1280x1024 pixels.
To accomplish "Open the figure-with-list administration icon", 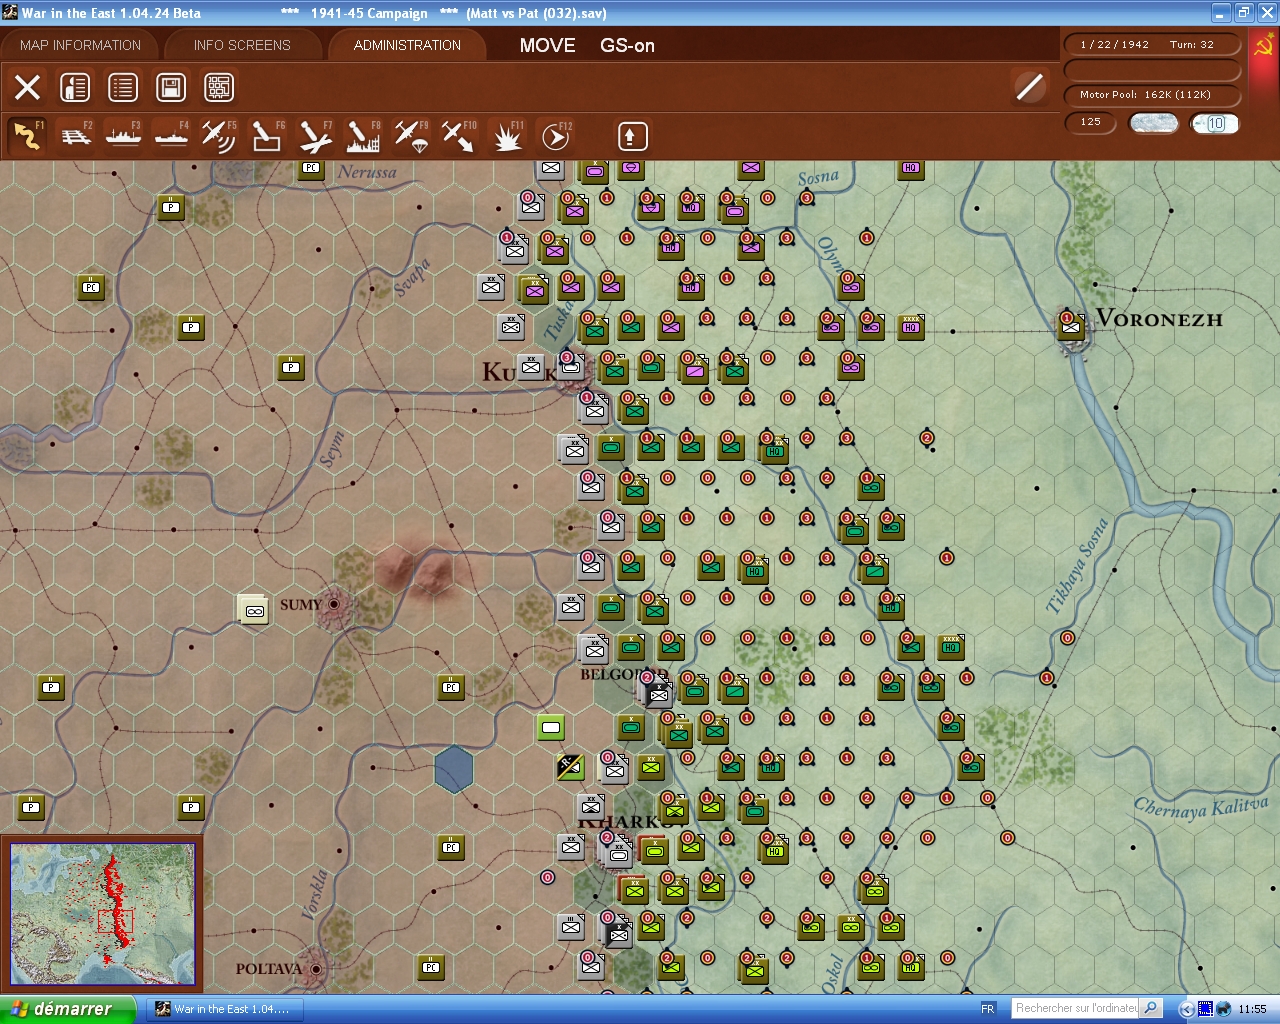I will (75, 87).
